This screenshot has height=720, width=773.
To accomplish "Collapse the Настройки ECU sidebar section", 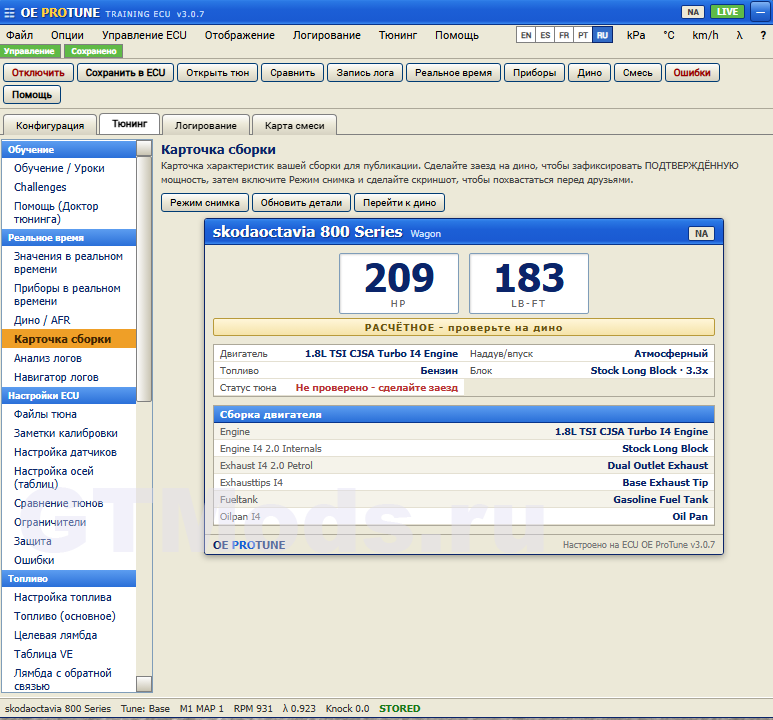I will (x=69, y=396).
